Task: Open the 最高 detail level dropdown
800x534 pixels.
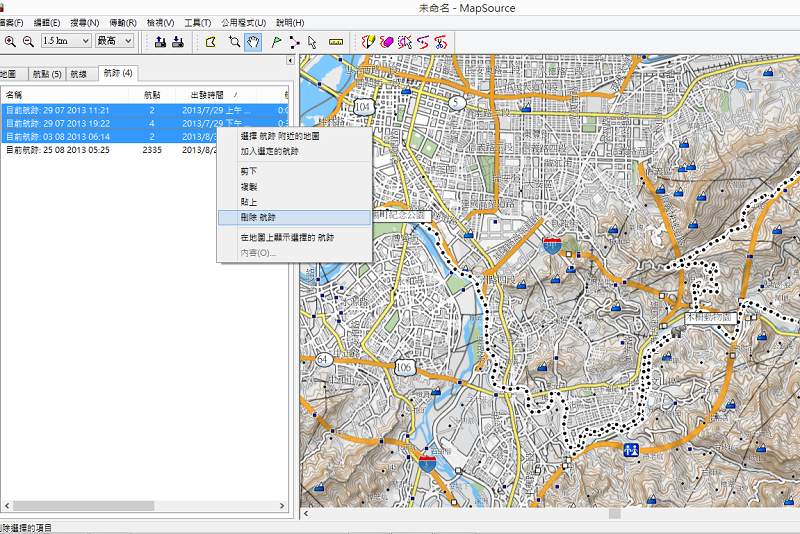Action: click(127, 41)
